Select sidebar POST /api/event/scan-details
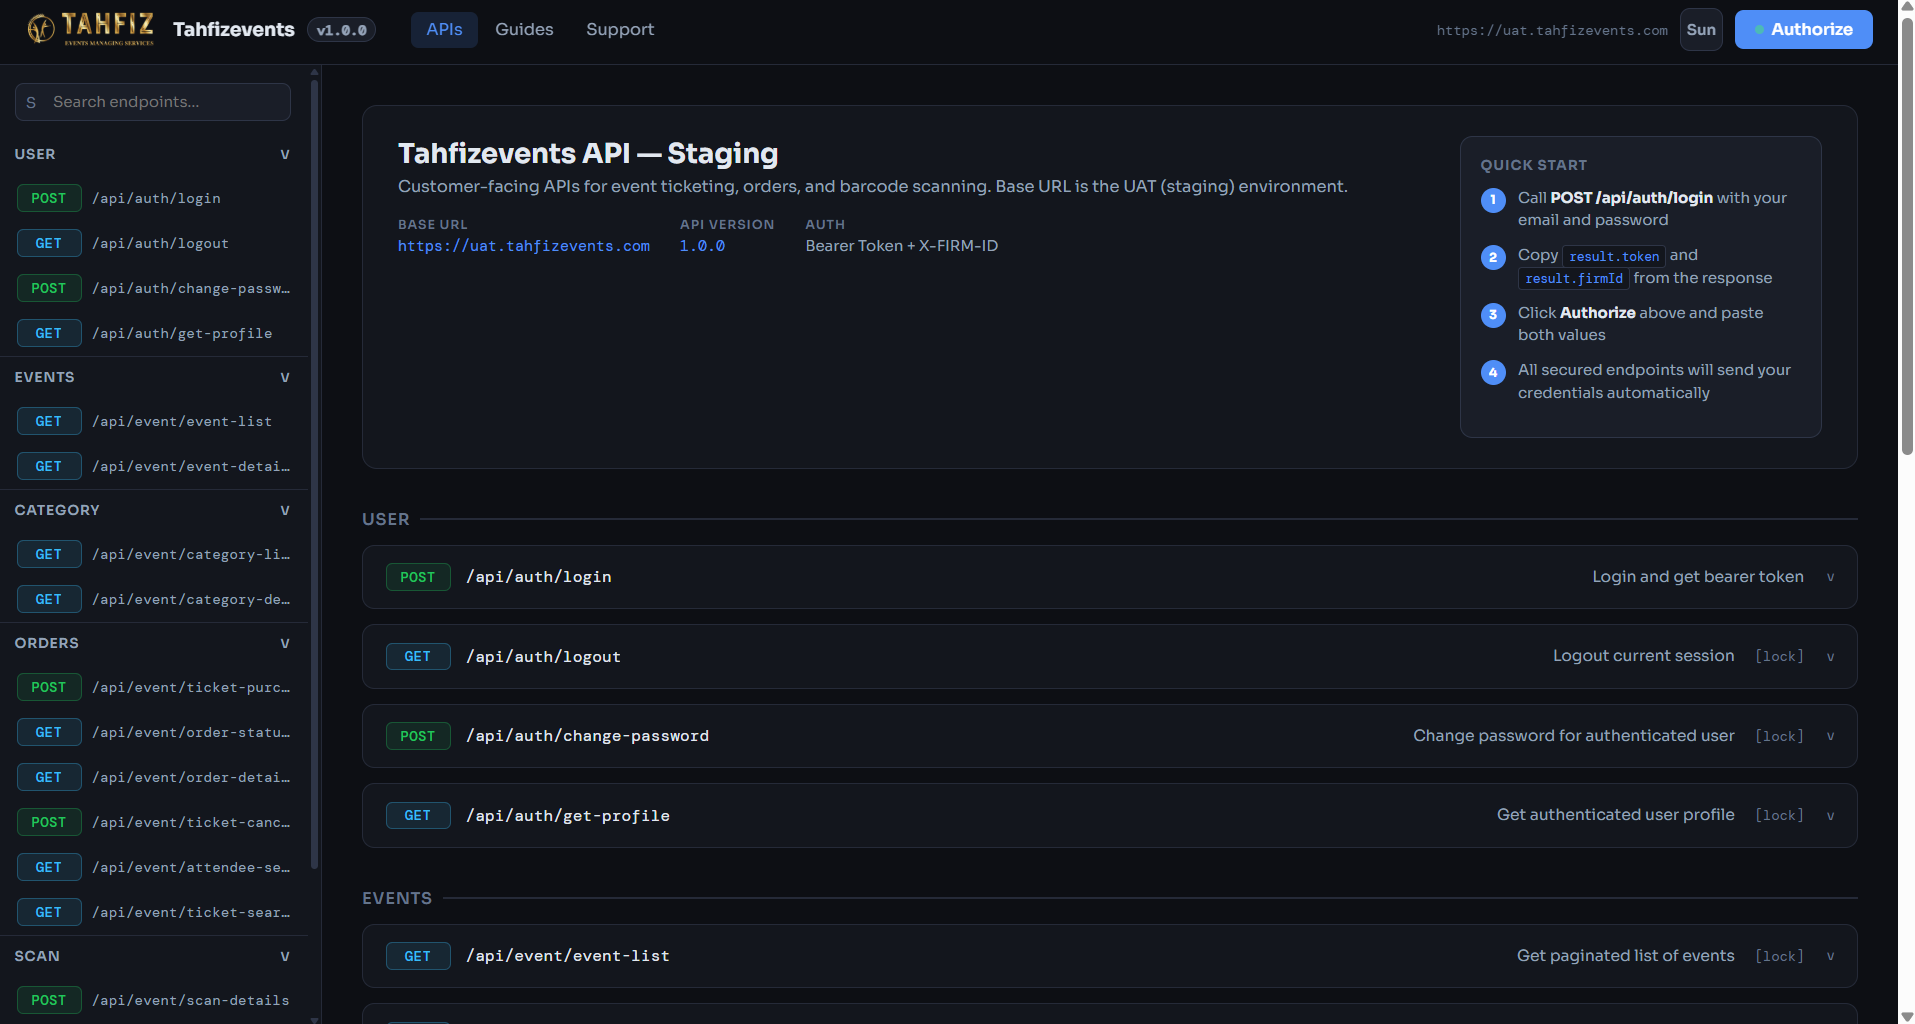 [153, 1000]
